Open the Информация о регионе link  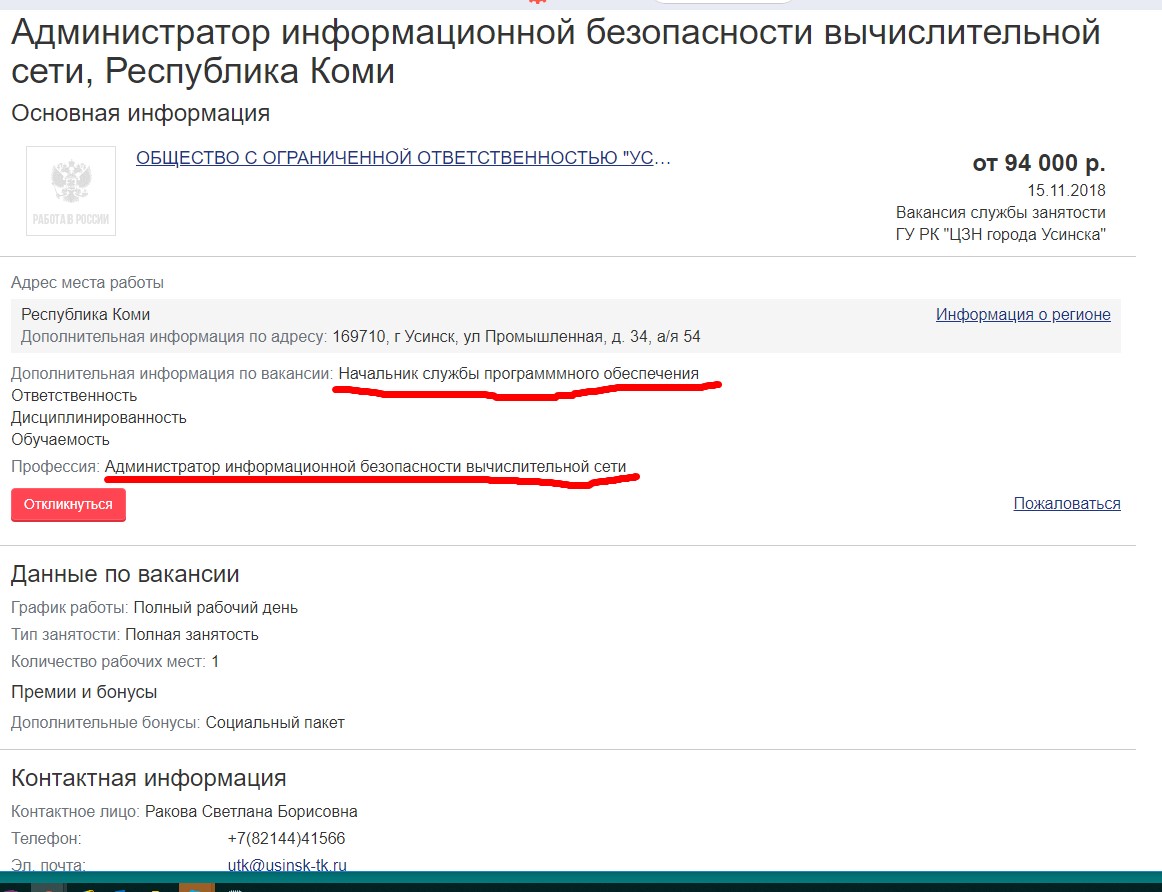click(x=1022, y=314)
